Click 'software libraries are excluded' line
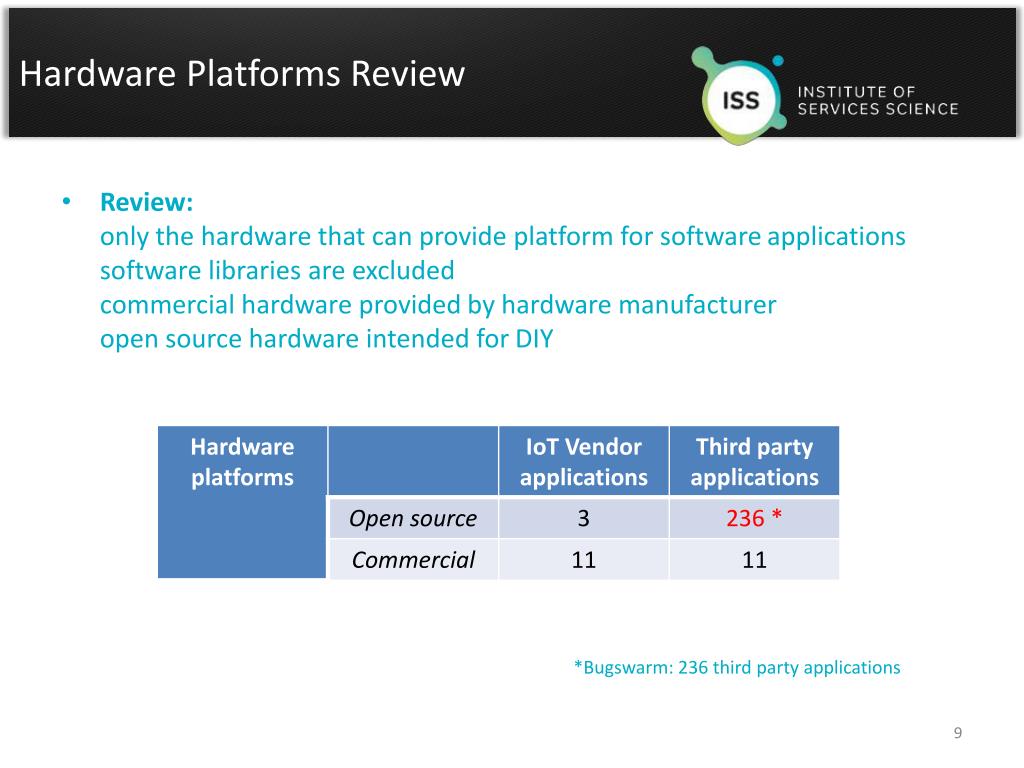 (277, 270)
